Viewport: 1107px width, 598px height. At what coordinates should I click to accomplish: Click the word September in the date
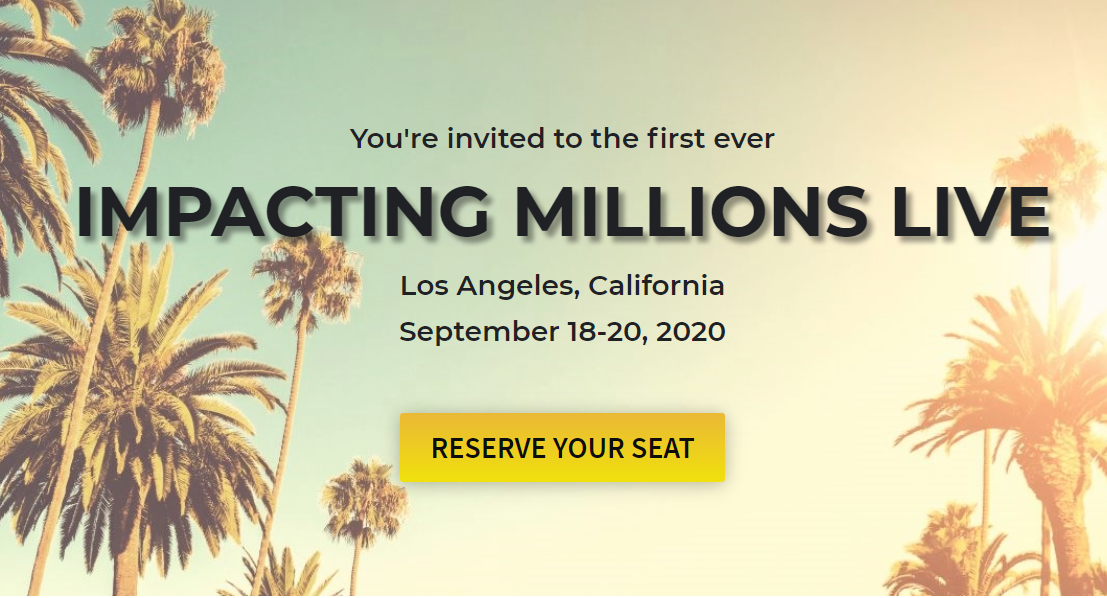(x=479, y=332)
